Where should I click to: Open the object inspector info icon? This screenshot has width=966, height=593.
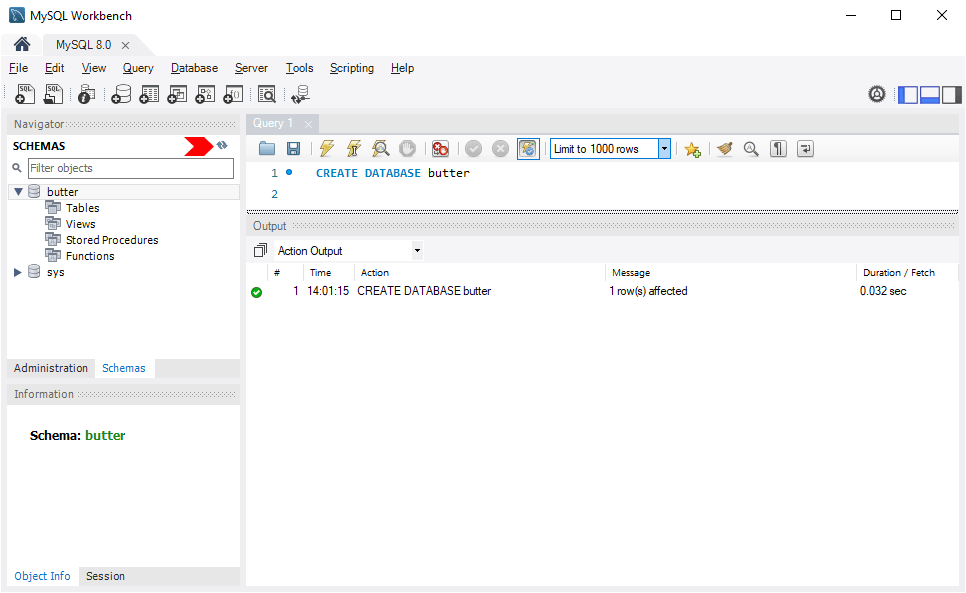point(87,94)
